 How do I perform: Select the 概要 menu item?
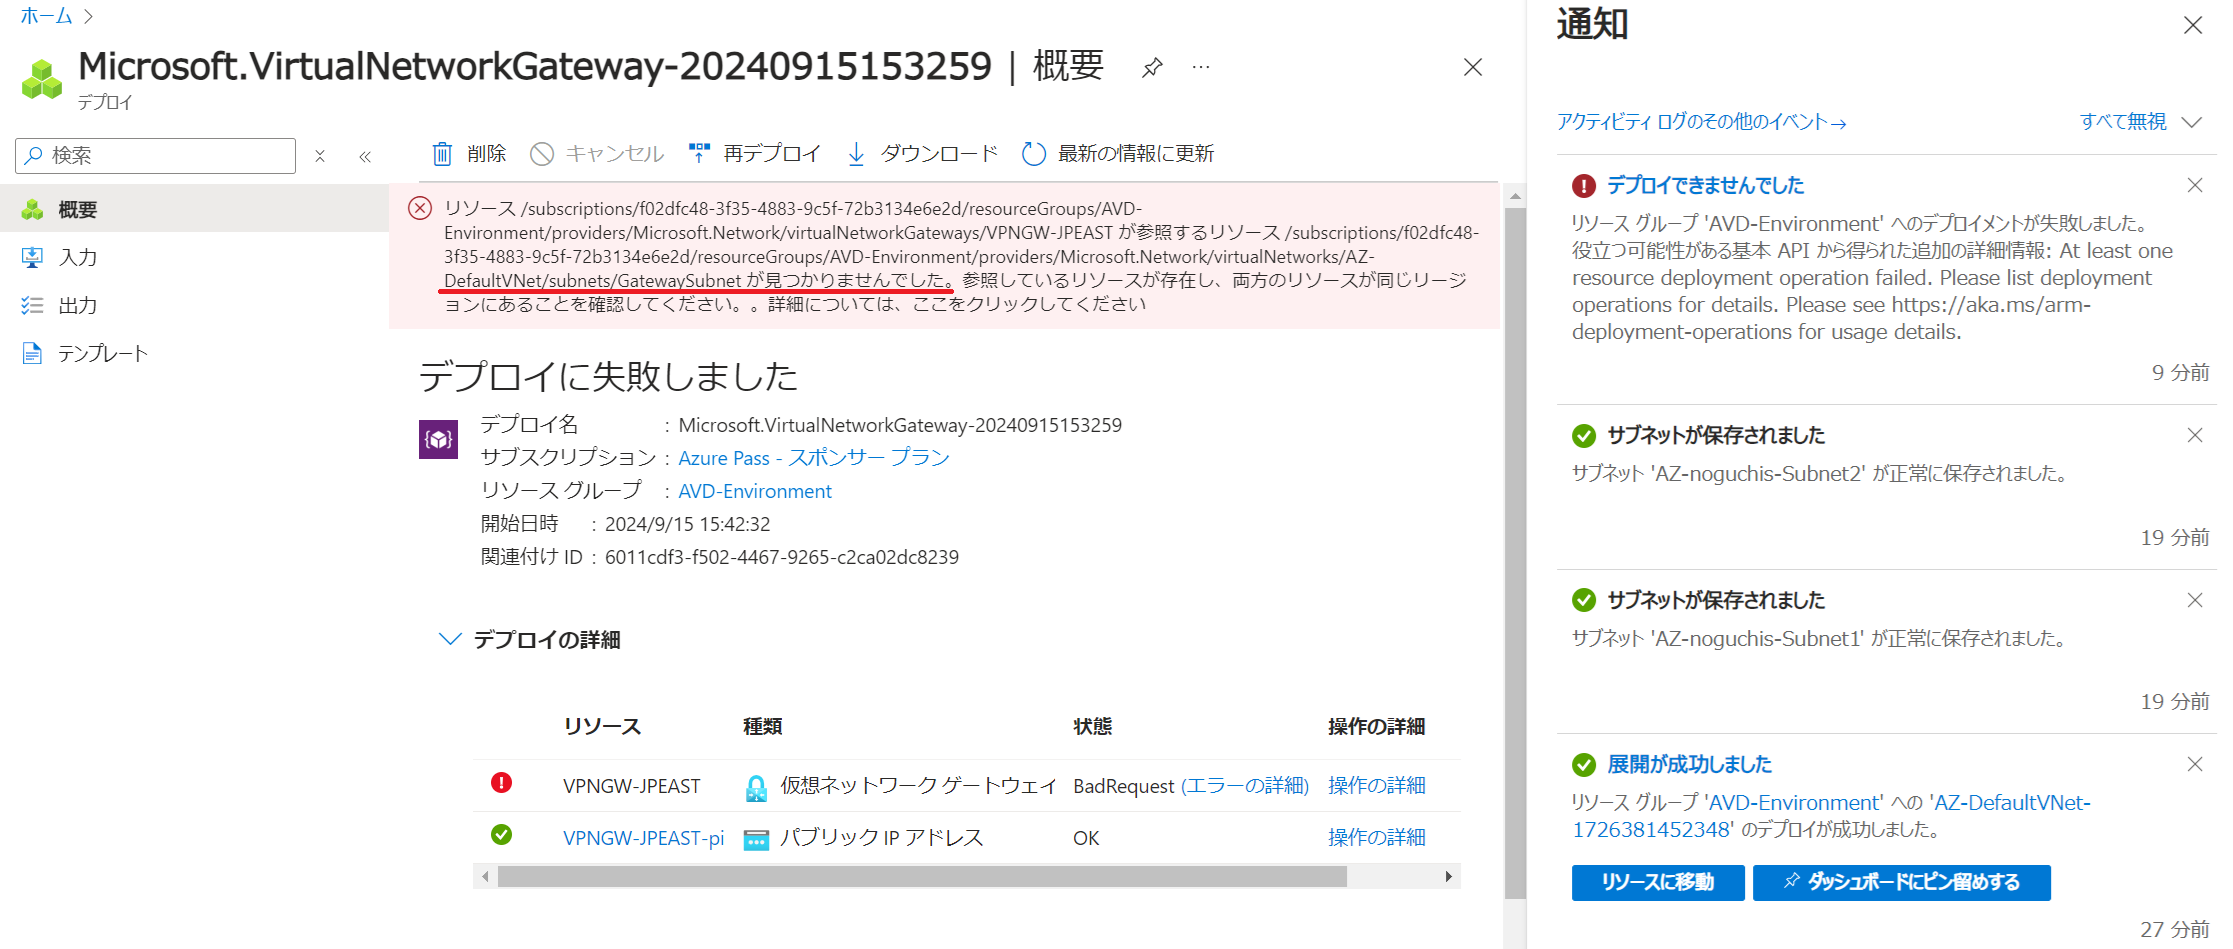[194, 209]
